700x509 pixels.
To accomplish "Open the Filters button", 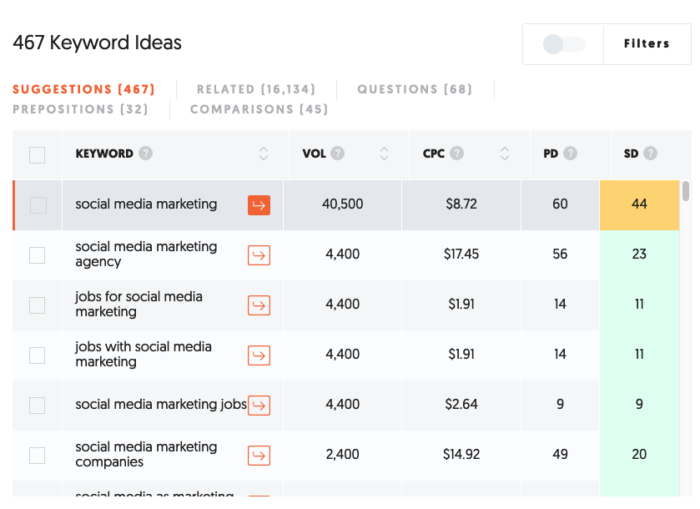I will (x=646, y=44).
